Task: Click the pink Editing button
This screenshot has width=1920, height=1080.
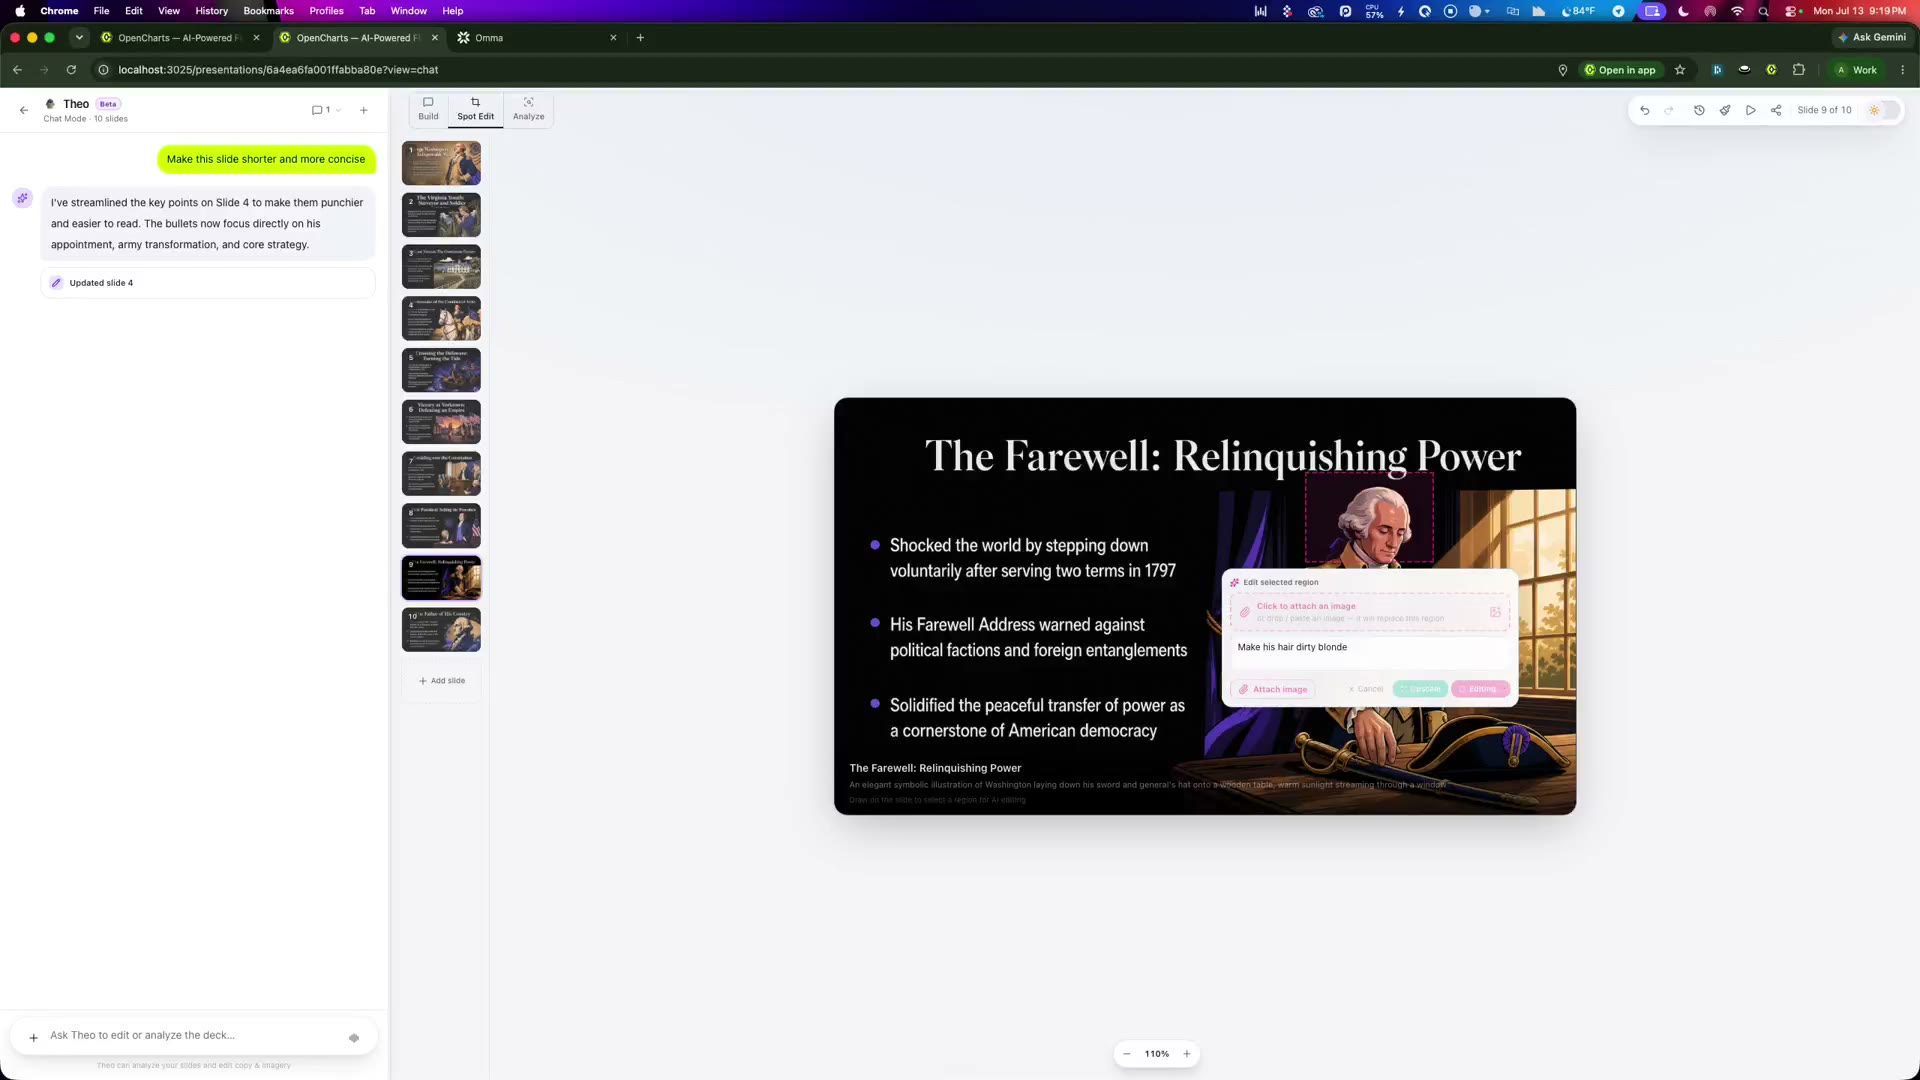Action: click(1481, 689)
